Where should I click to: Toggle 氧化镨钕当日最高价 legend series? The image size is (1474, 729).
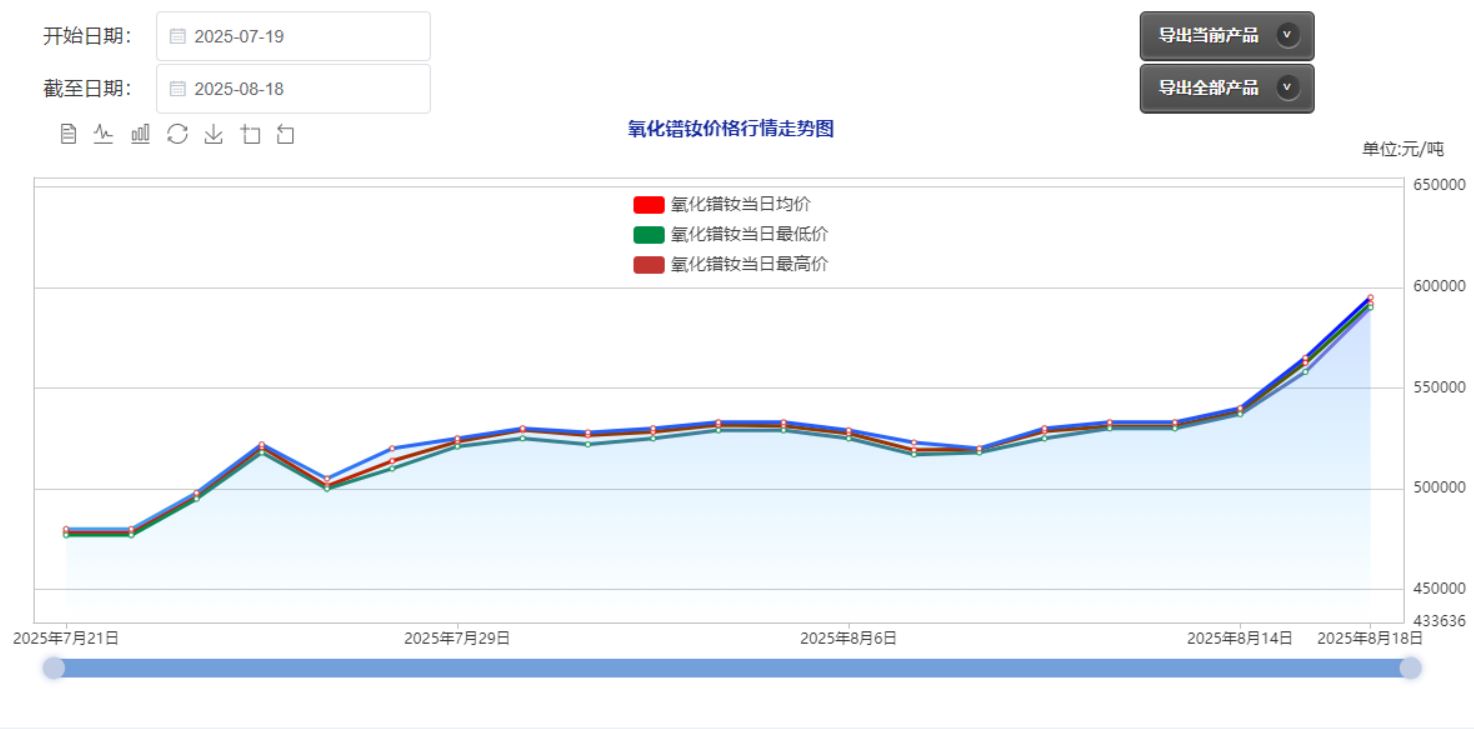tap(730, 265)
